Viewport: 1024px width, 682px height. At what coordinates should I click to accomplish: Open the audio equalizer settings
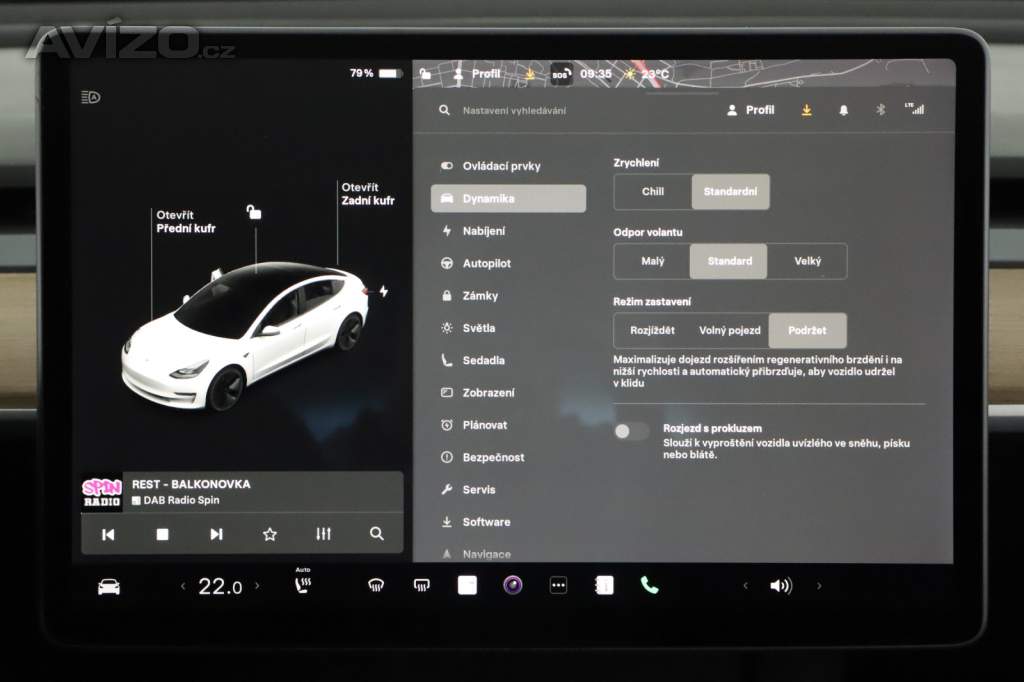(323, 534)
